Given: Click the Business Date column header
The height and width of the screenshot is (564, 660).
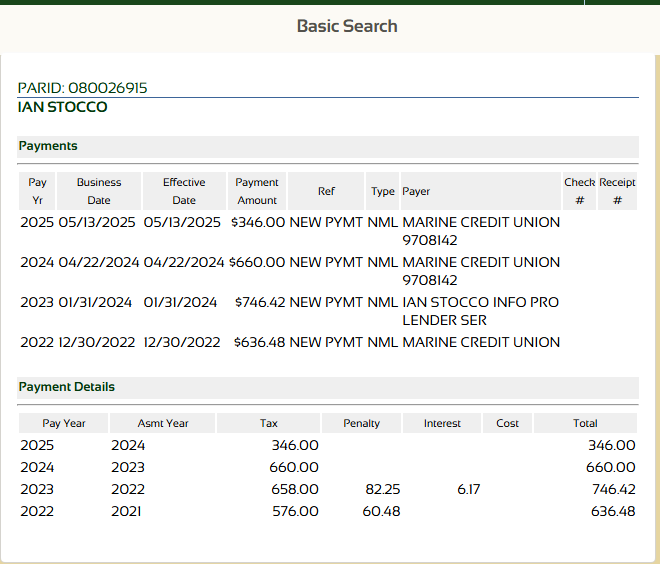Looking at the screenshot, I should [x=99, y=191].
